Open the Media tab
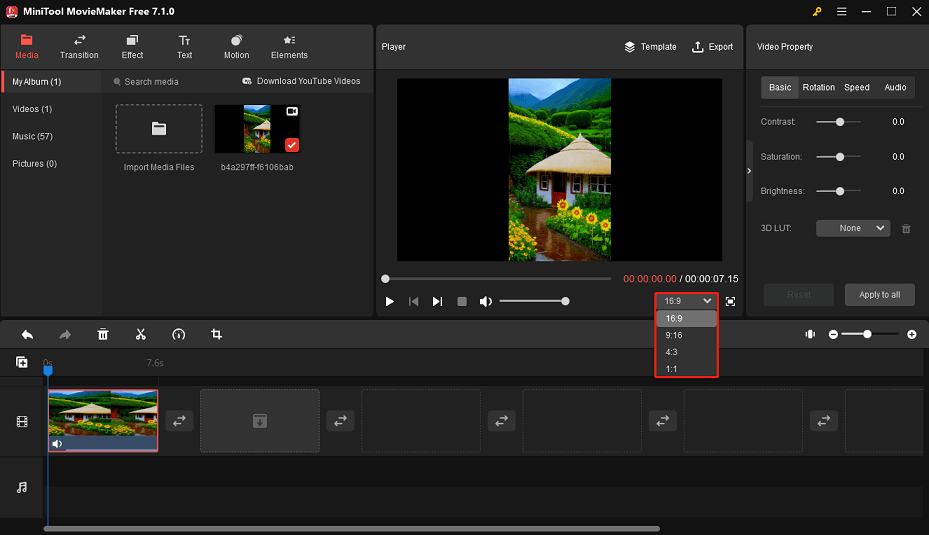The width and height of the screenshot is (929, 535). [26, 47]
